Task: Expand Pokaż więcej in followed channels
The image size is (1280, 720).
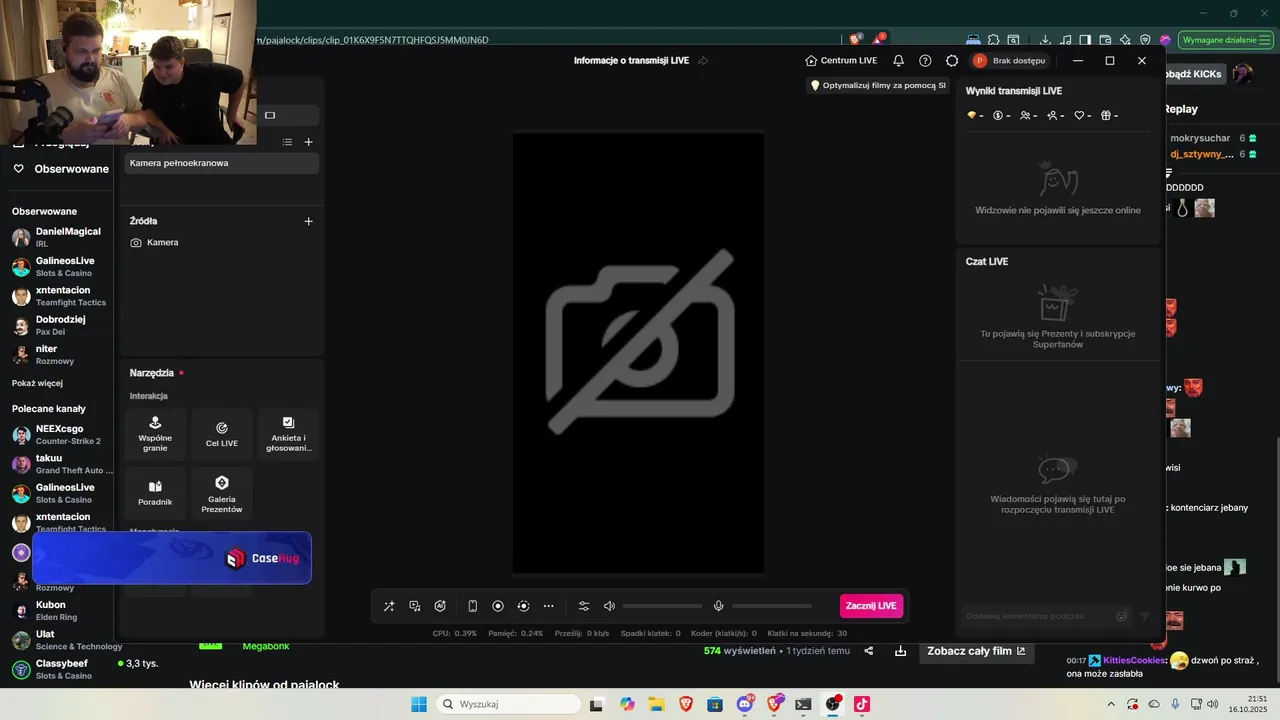Action: tap(37, 383)
